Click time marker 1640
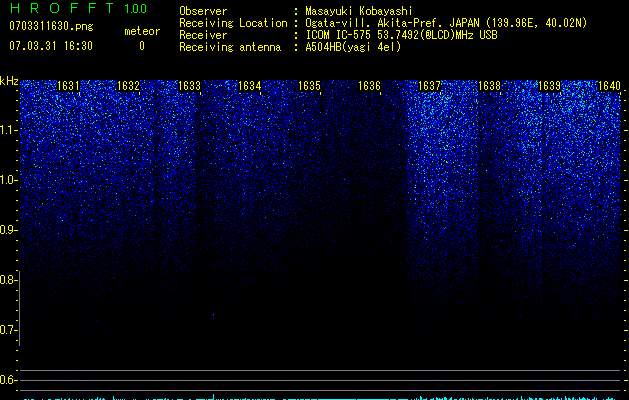 (609, 85)
